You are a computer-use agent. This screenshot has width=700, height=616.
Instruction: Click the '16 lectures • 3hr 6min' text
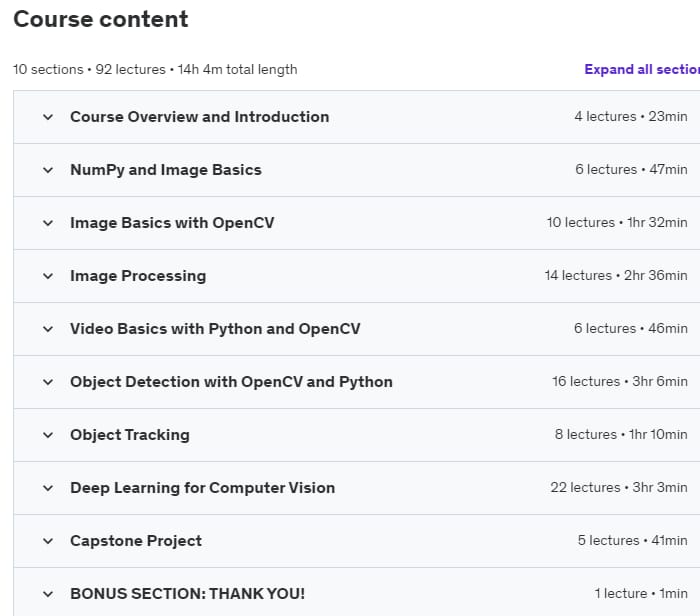620,382
